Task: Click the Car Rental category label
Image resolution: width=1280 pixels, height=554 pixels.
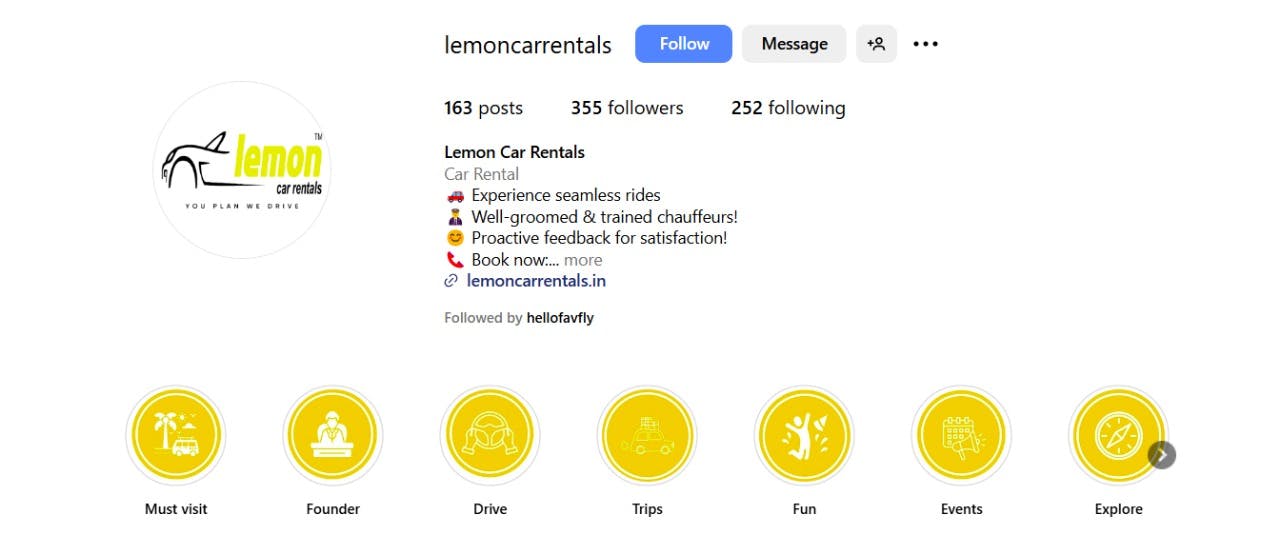Action: click(x=482, y=174)
